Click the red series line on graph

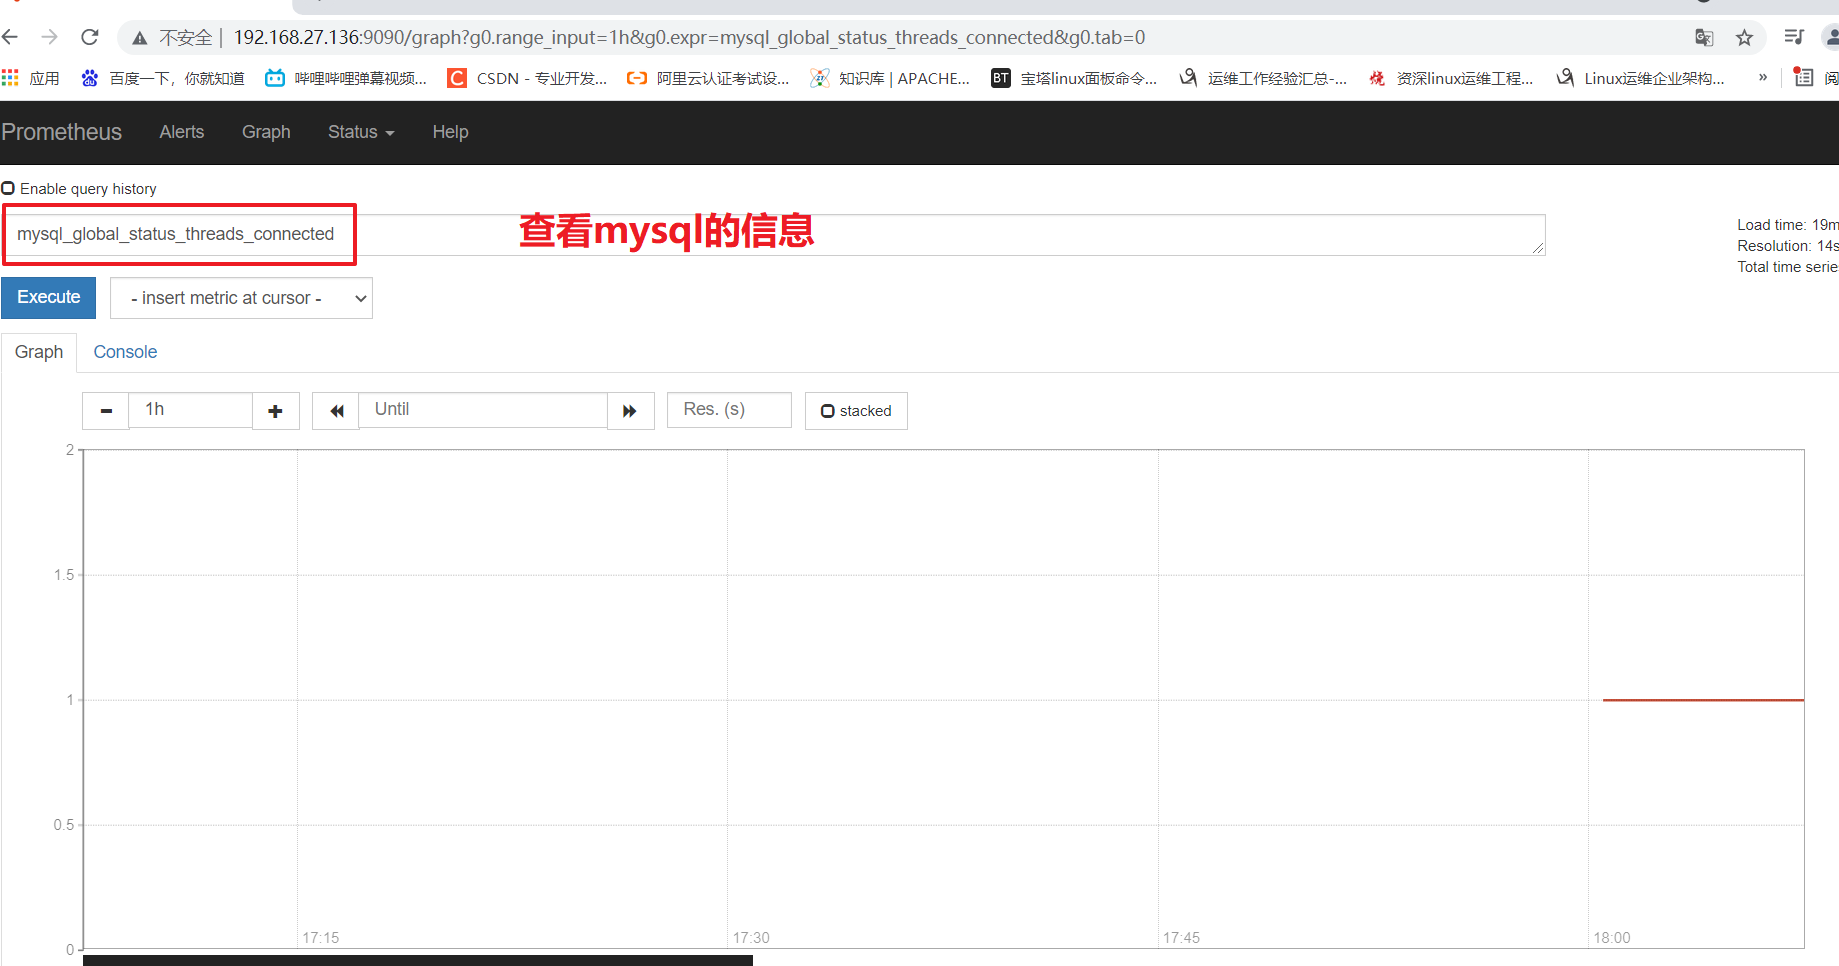(x=1703, y=700)
